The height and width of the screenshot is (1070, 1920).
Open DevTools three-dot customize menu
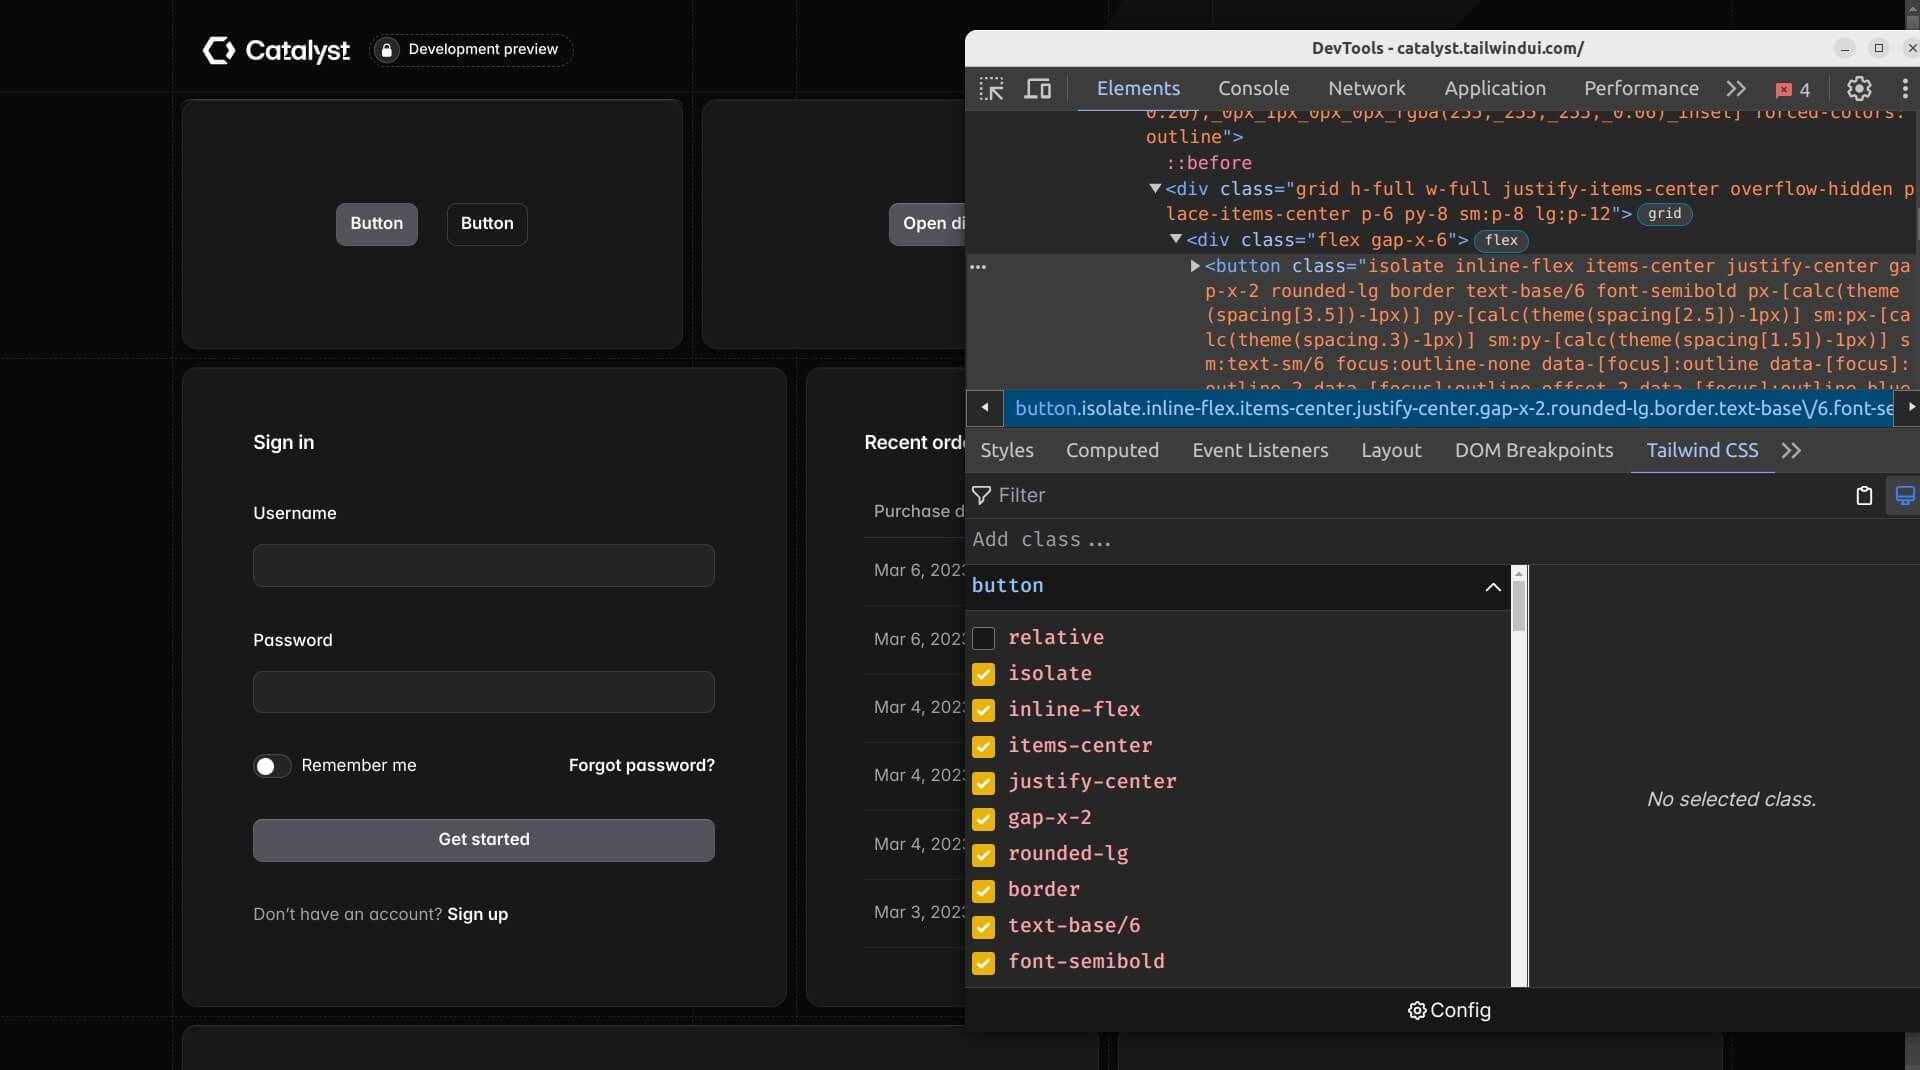[1904, 89]
